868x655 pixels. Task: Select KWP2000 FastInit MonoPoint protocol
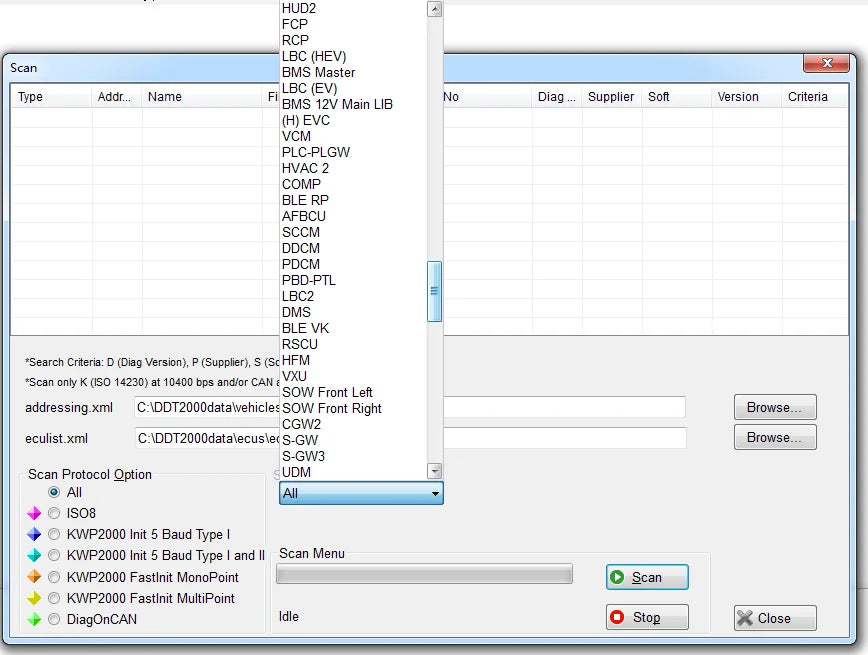pyautogui.click(x=54, y=577)
